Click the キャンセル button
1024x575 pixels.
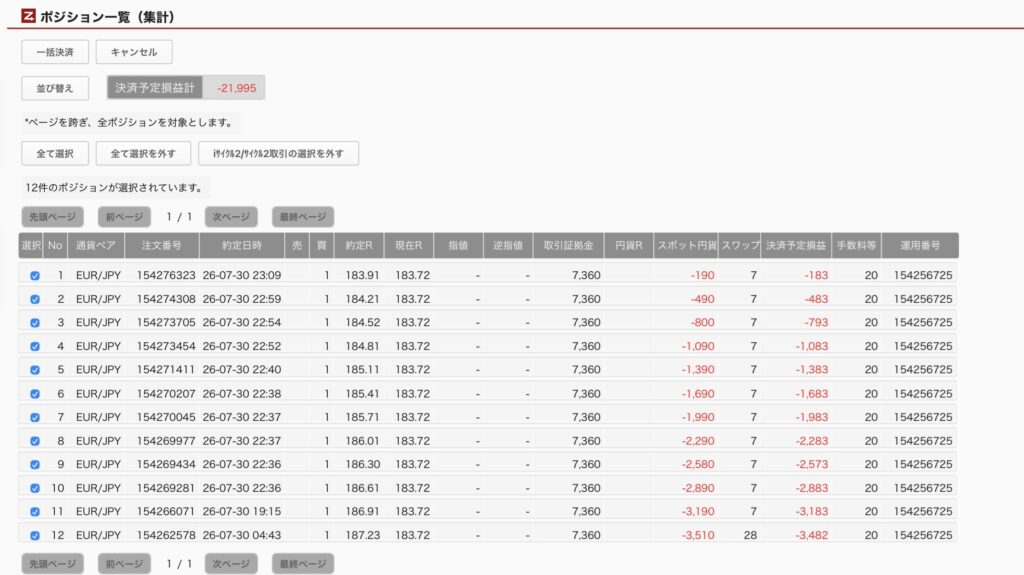pos(134,52)
